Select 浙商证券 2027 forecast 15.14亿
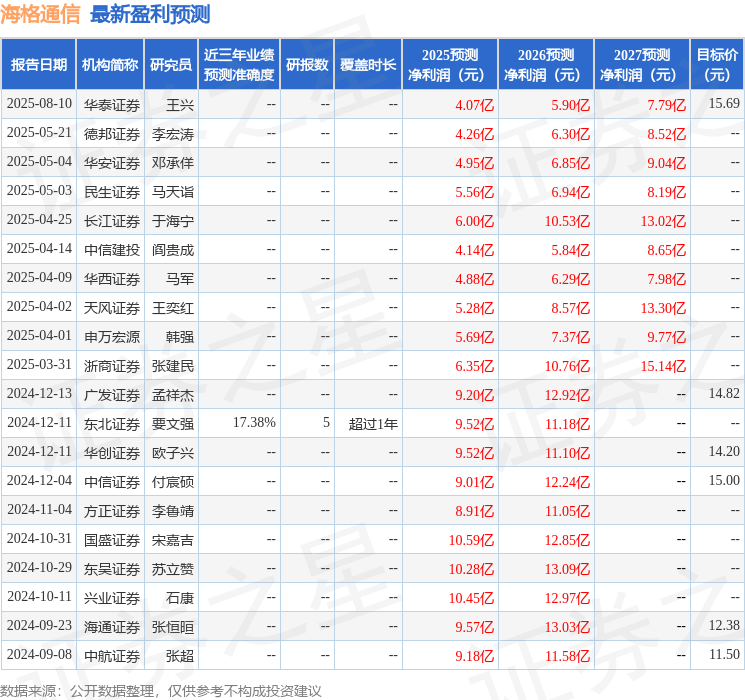This screenshot has width=745, height=700. point(663,366)
